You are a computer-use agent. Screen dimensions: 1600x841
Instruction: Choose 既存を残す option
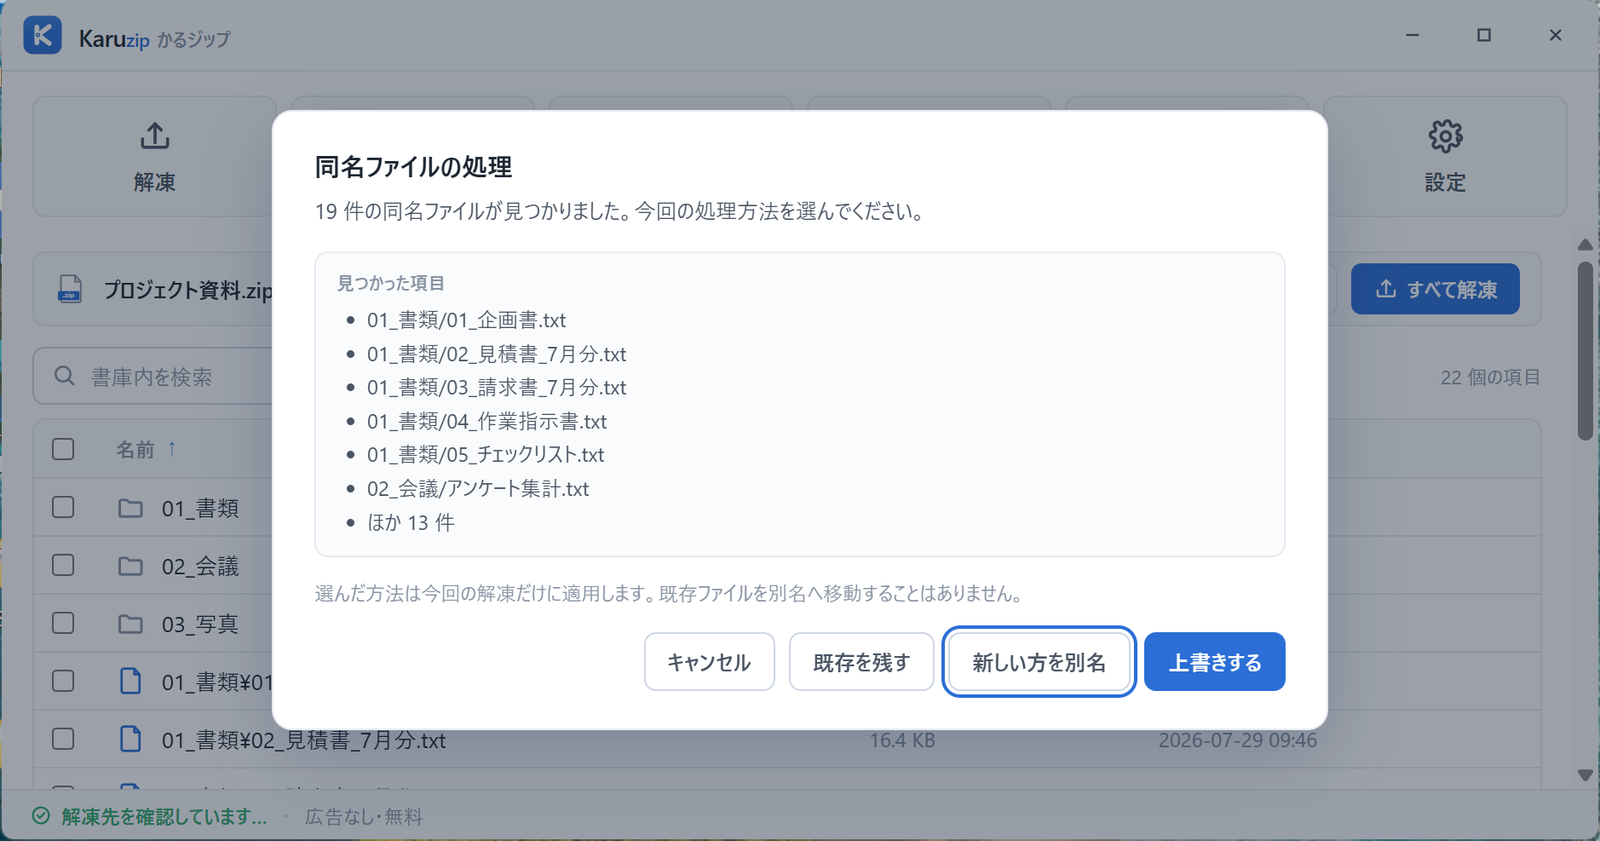[x=861, y=662]
